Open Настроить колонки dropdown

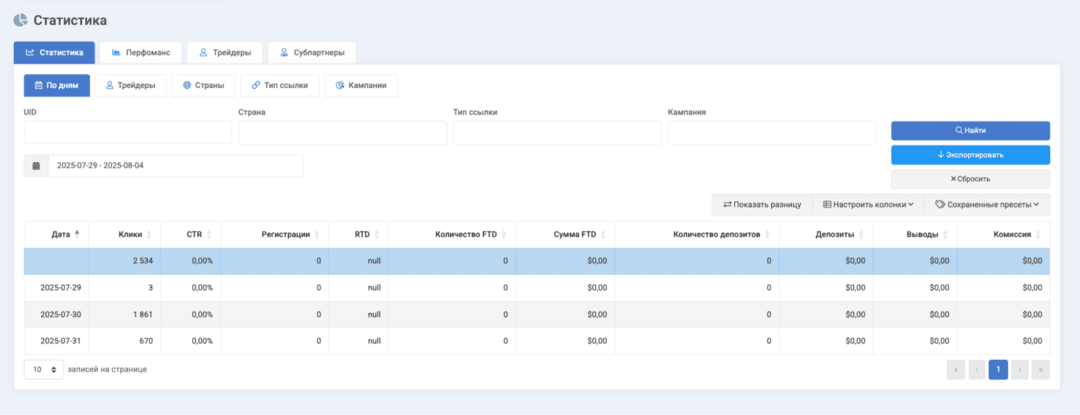tap(869, 204)
